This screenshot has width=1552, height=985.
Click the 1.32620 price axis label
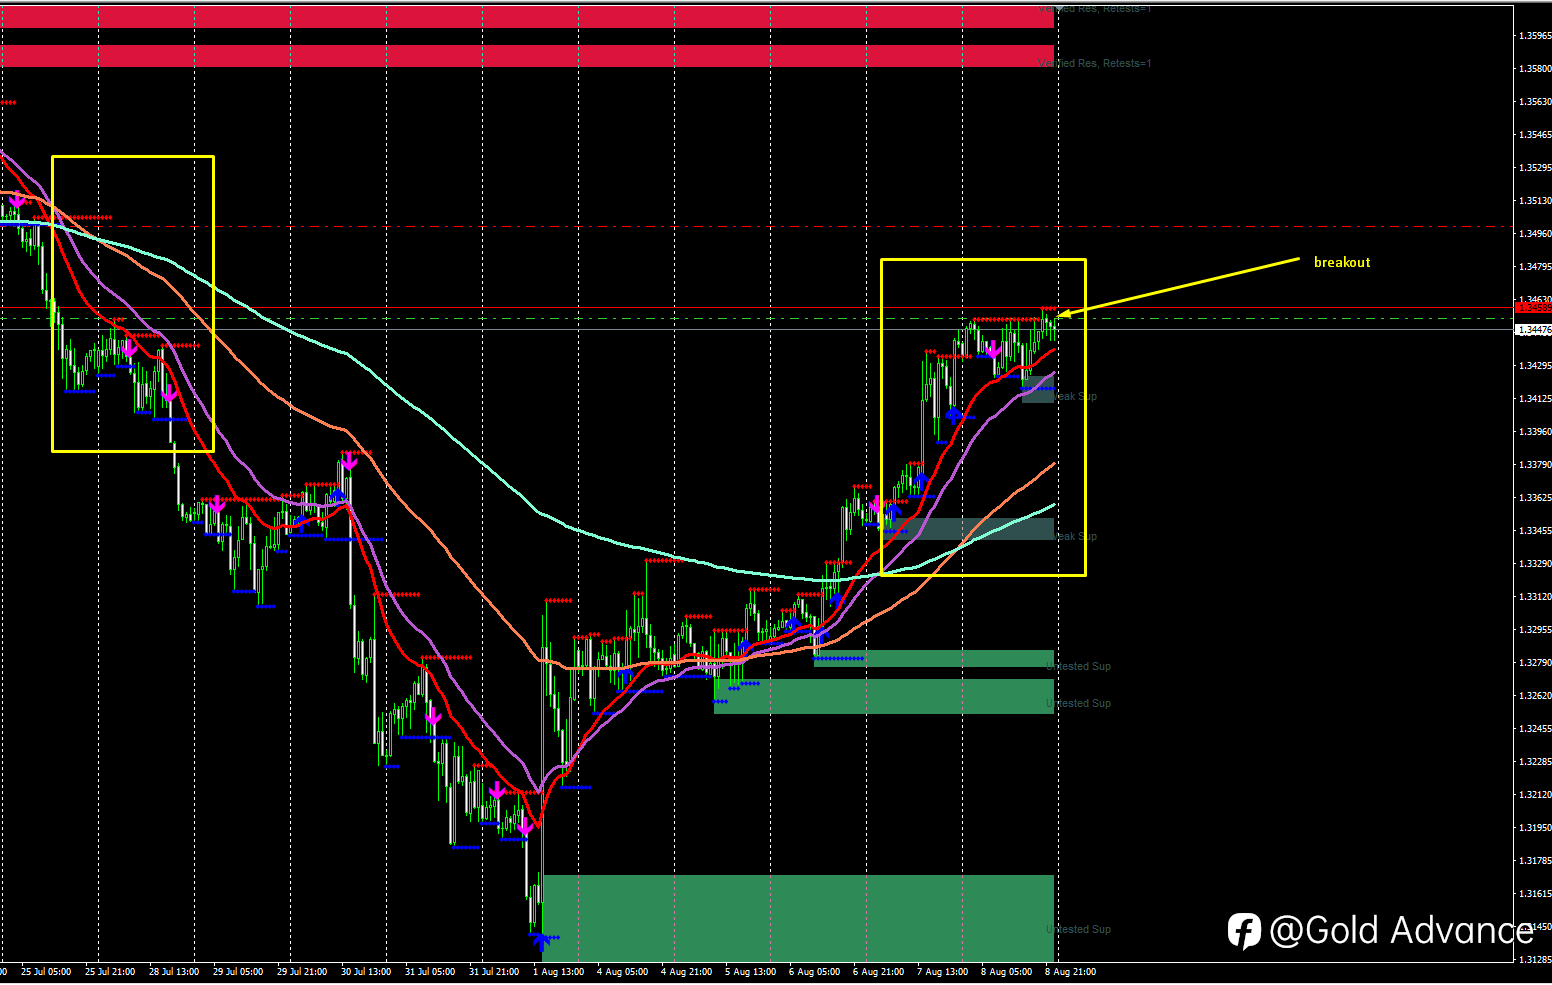[1535, 696]
